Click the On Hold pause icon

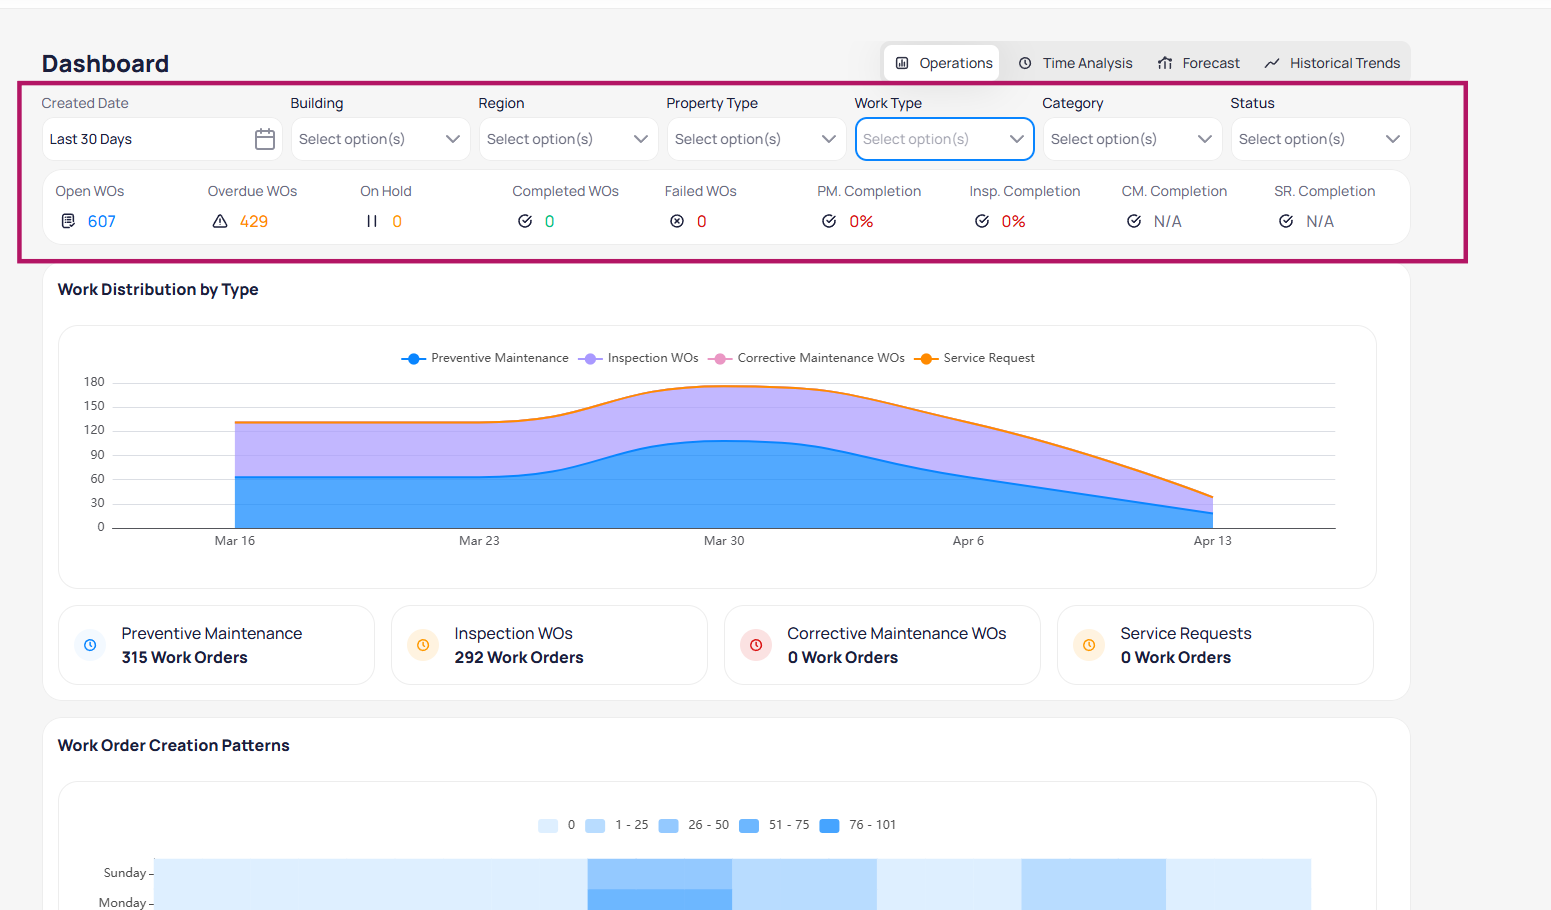pos(372,221)
